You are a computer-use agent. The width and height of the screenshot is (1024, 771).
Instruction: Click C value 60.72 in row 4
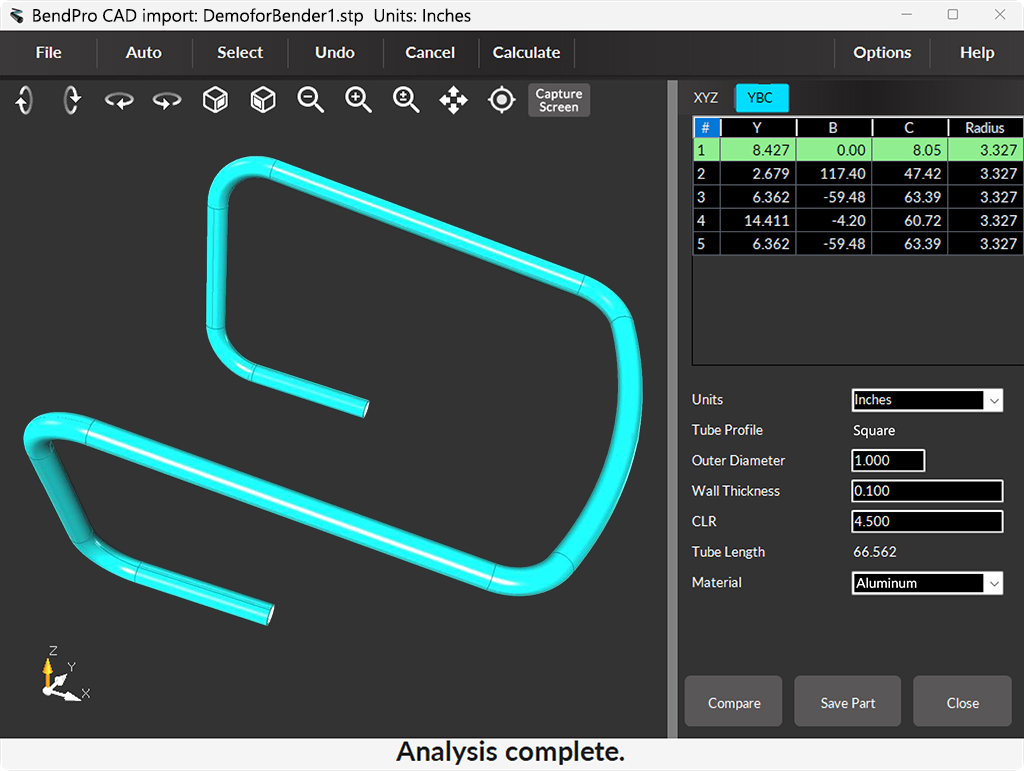click(909, 221)
